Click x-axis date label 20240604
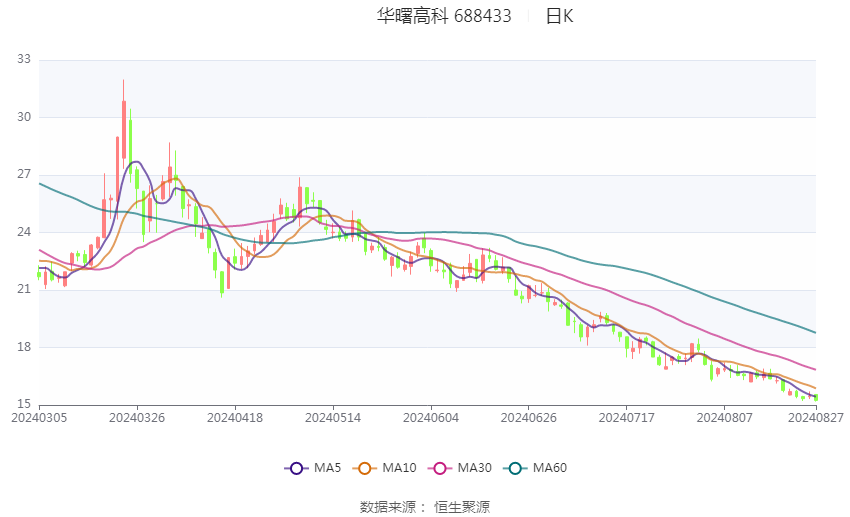Image resolution: width=850 pixels, height=517 pixels. [x=431, y=418]
